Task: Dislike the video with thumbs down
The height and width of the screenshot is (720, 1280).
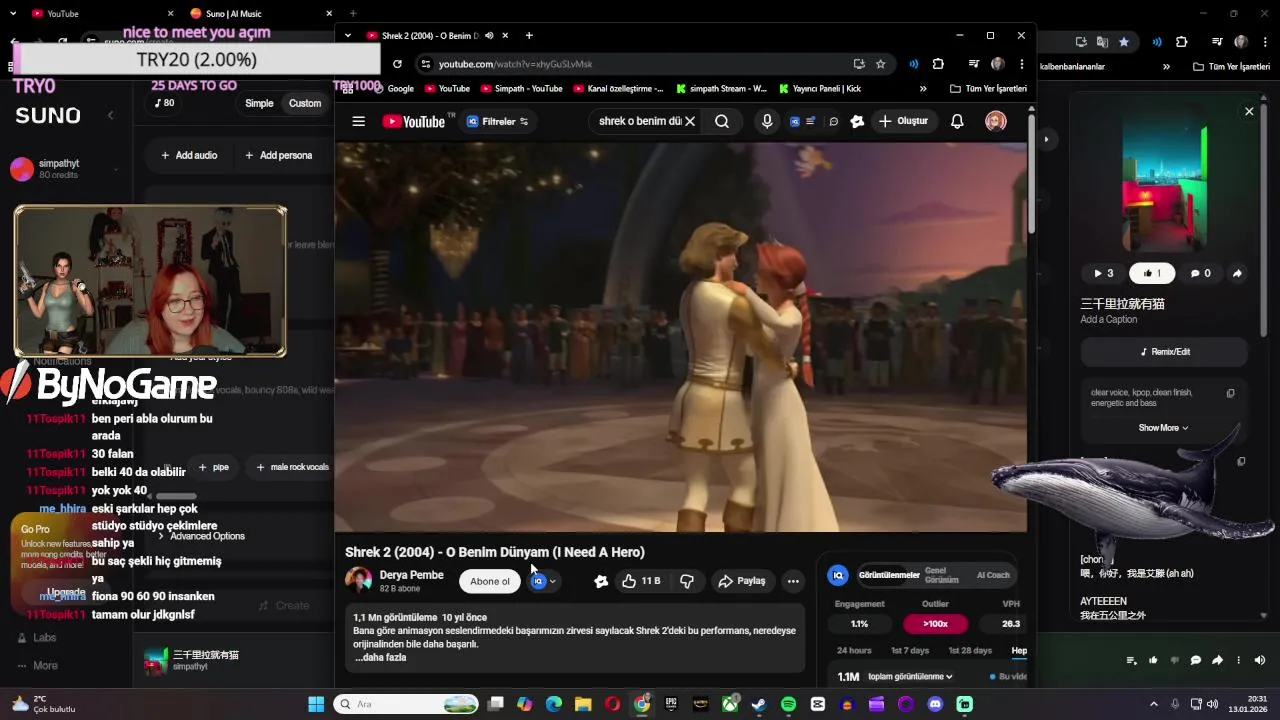Action: tap(687, 581)
